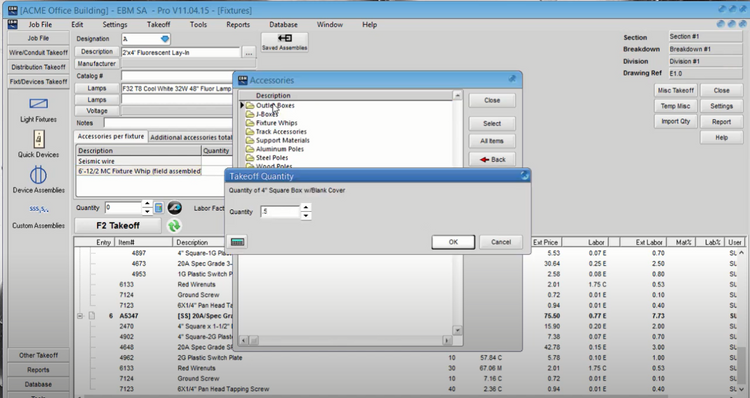This screenshot has width=750, height=398.
Task: Open the Takeoff menu
Action: (158, 24)
